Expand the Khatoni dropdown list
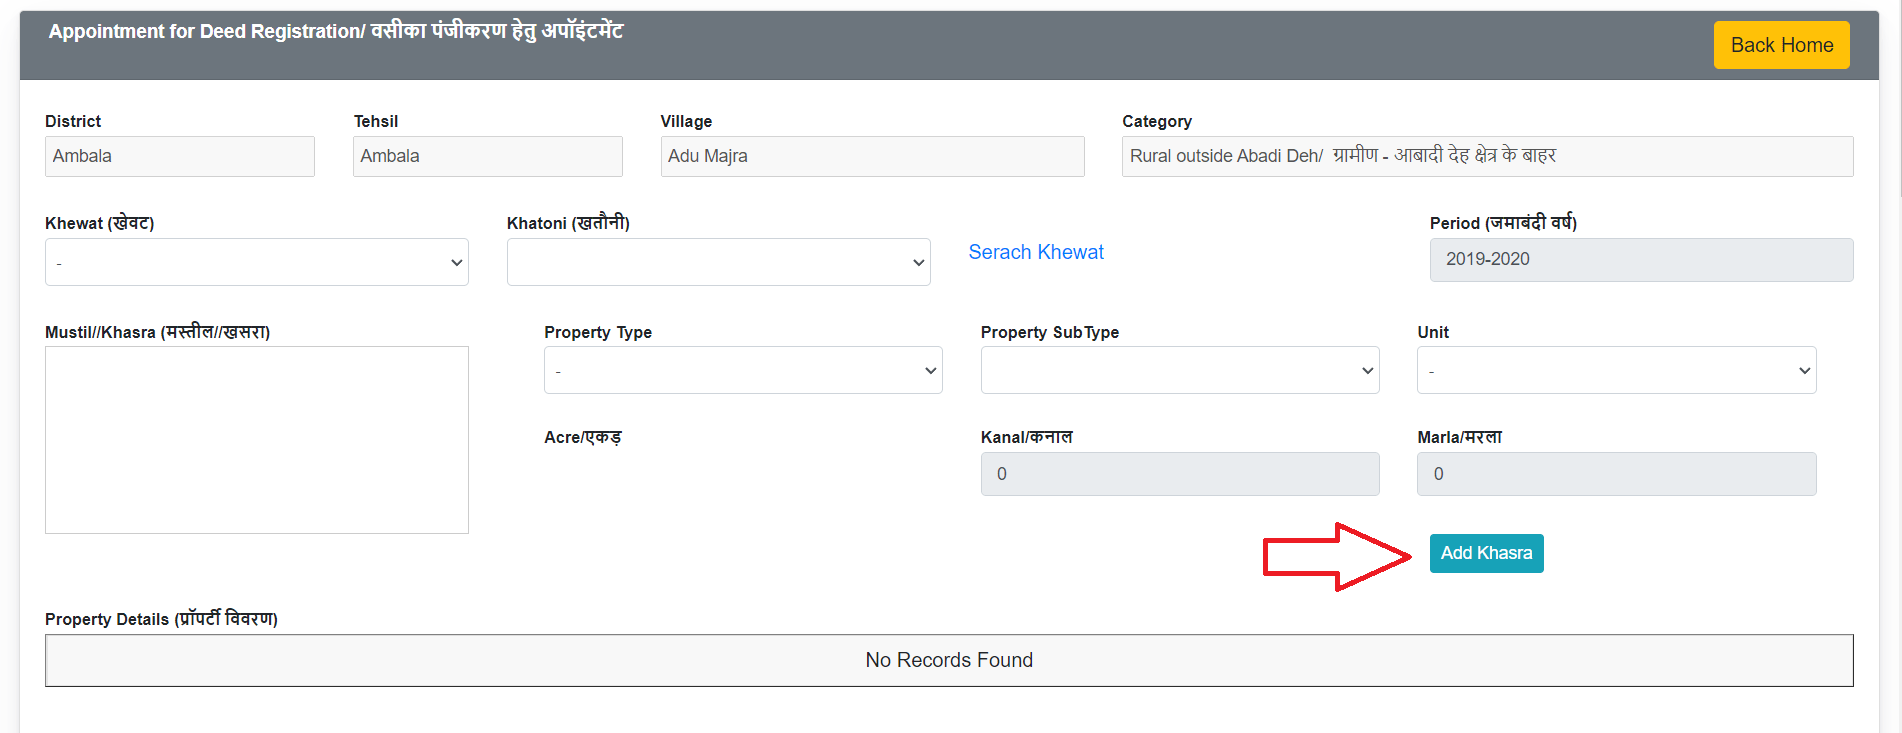The width and height of the screenshot is (1902, 733). (x=718, y=262)
